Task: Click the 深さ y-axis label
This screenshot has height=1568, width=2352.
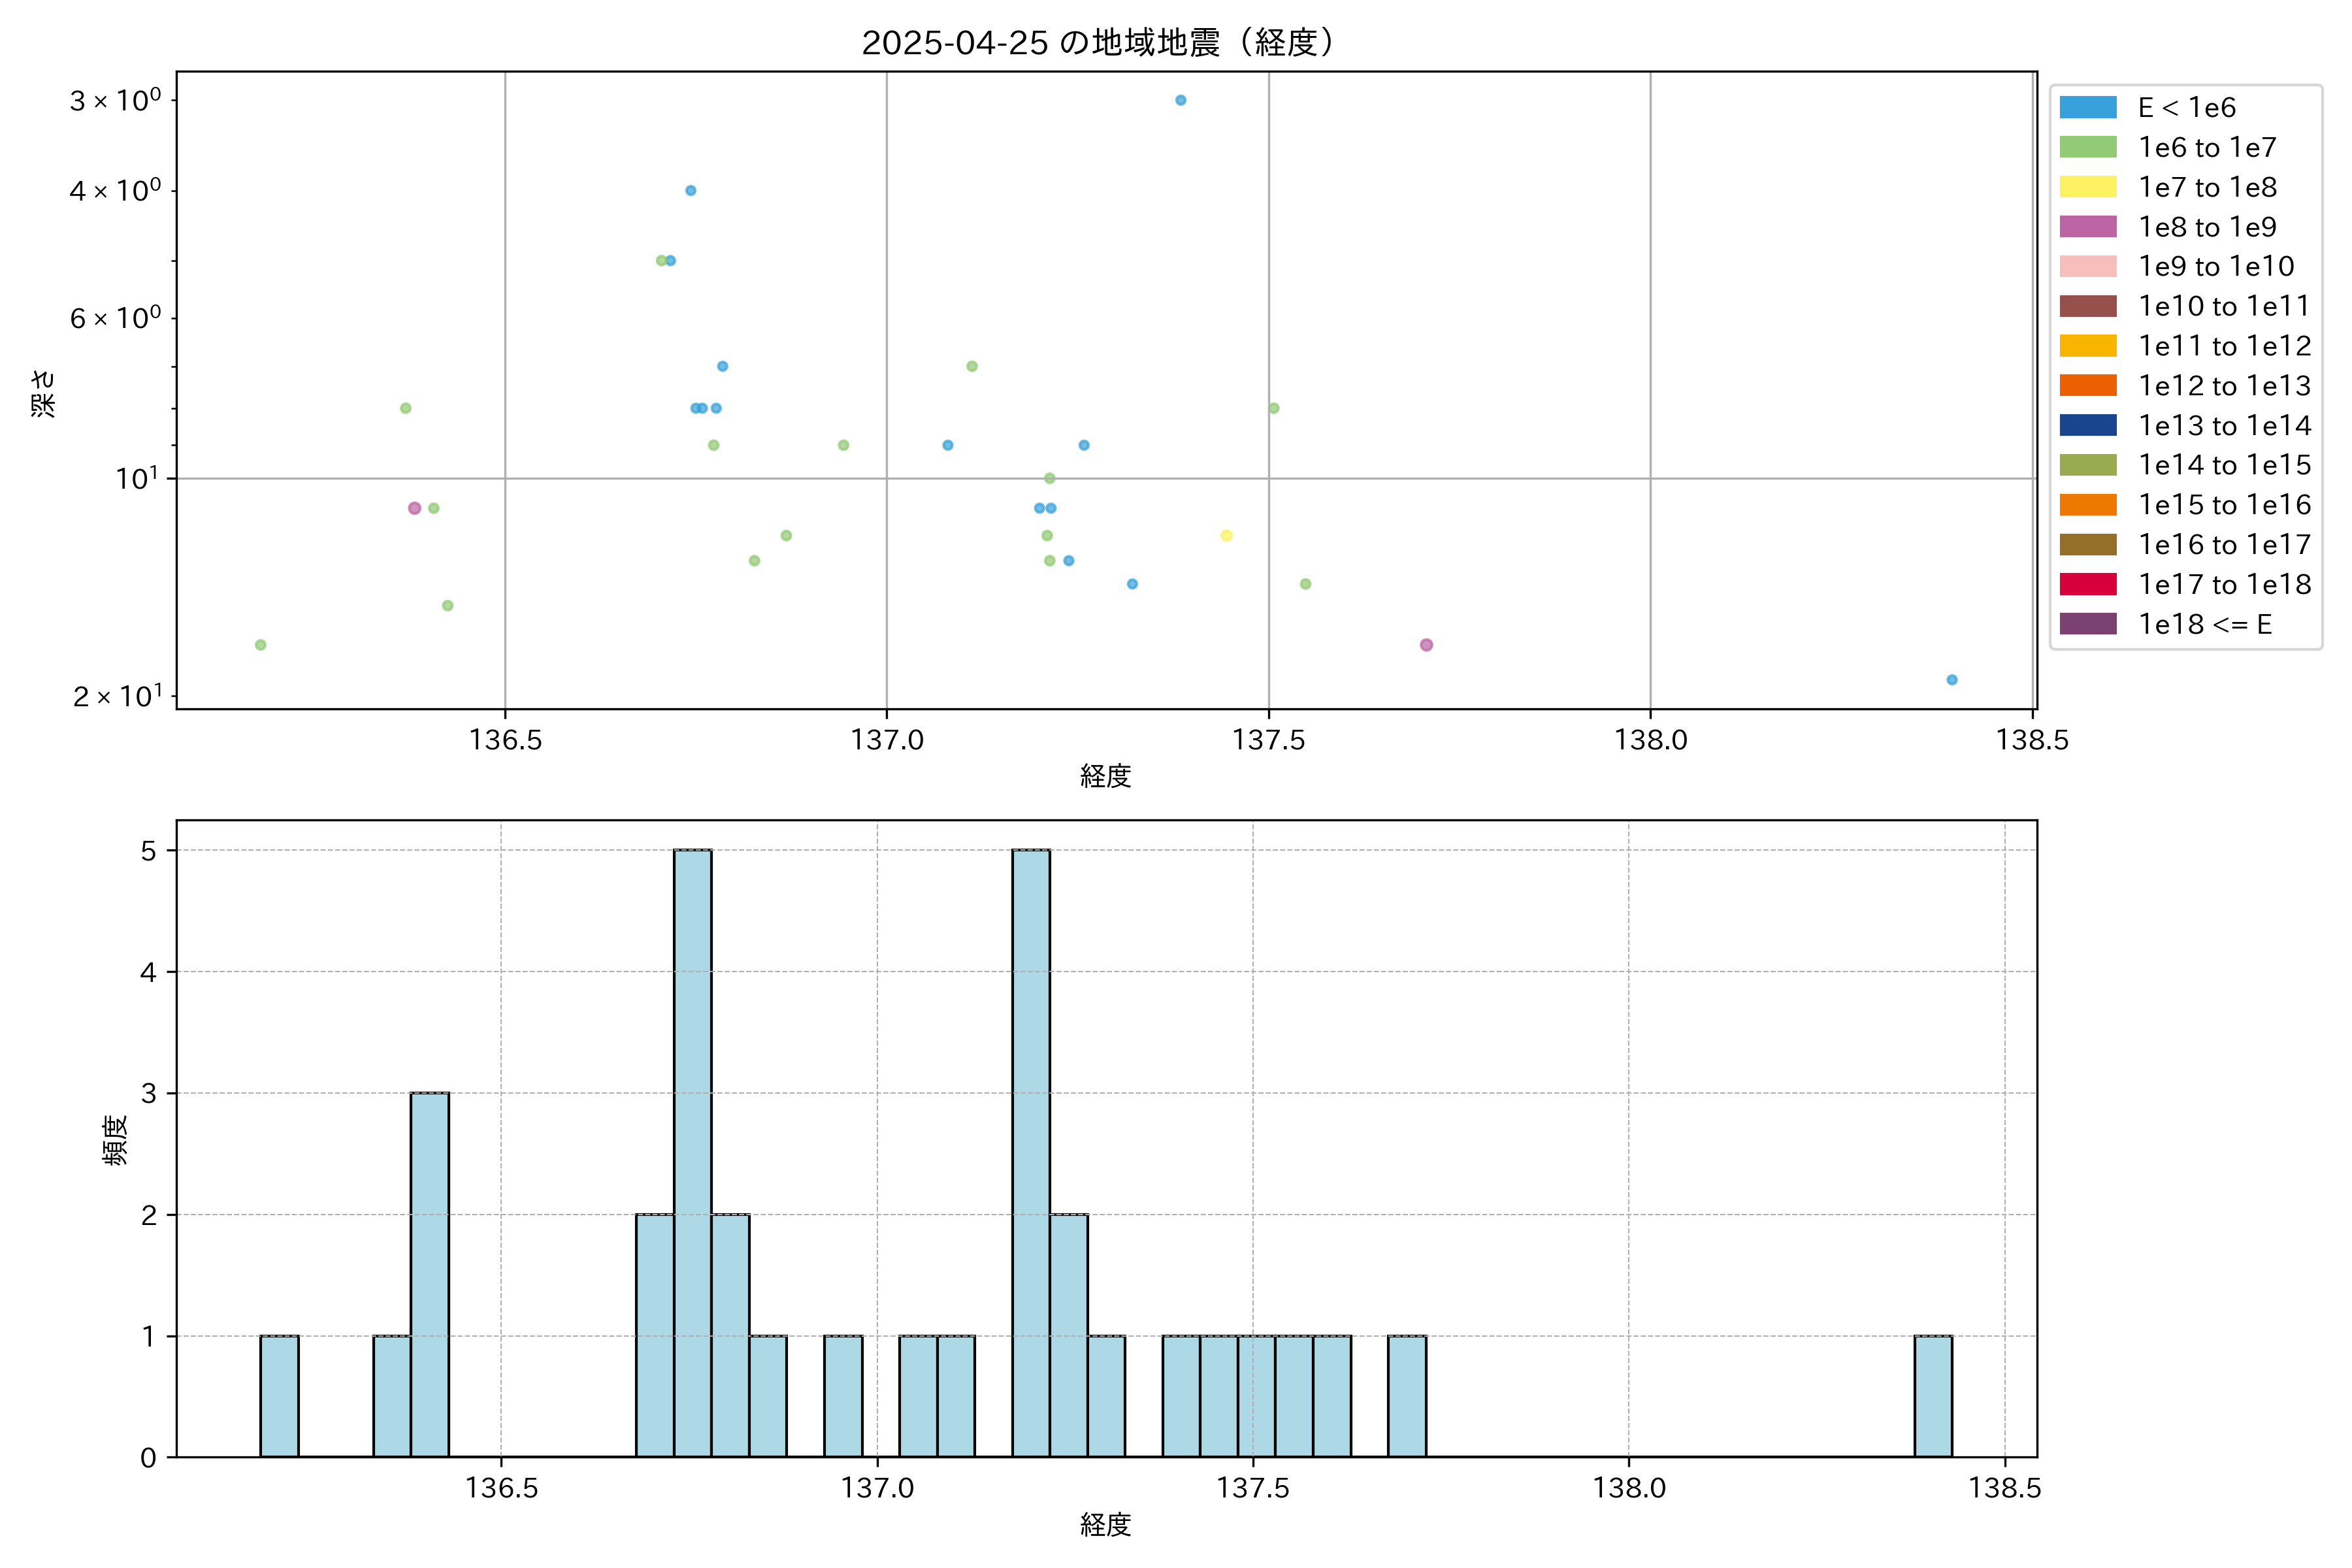Action: pyautogui.click(x=43, y=393)
